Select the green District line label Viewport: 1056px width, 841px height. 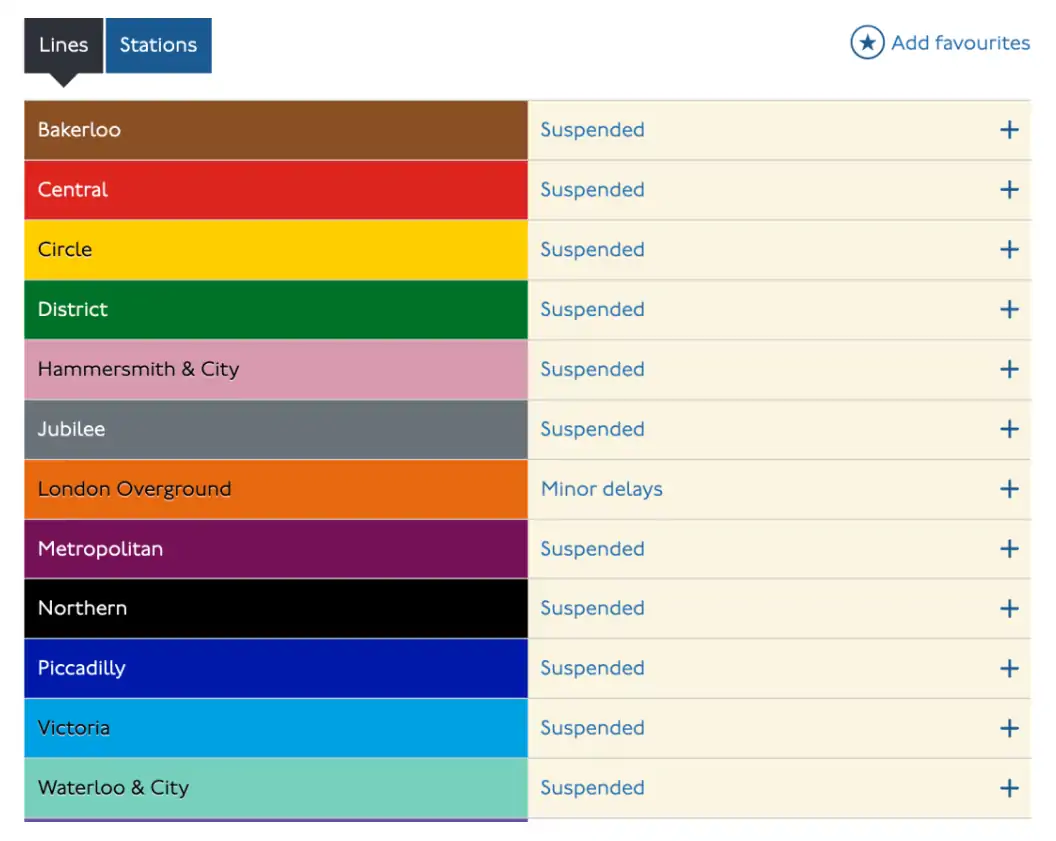276,310
